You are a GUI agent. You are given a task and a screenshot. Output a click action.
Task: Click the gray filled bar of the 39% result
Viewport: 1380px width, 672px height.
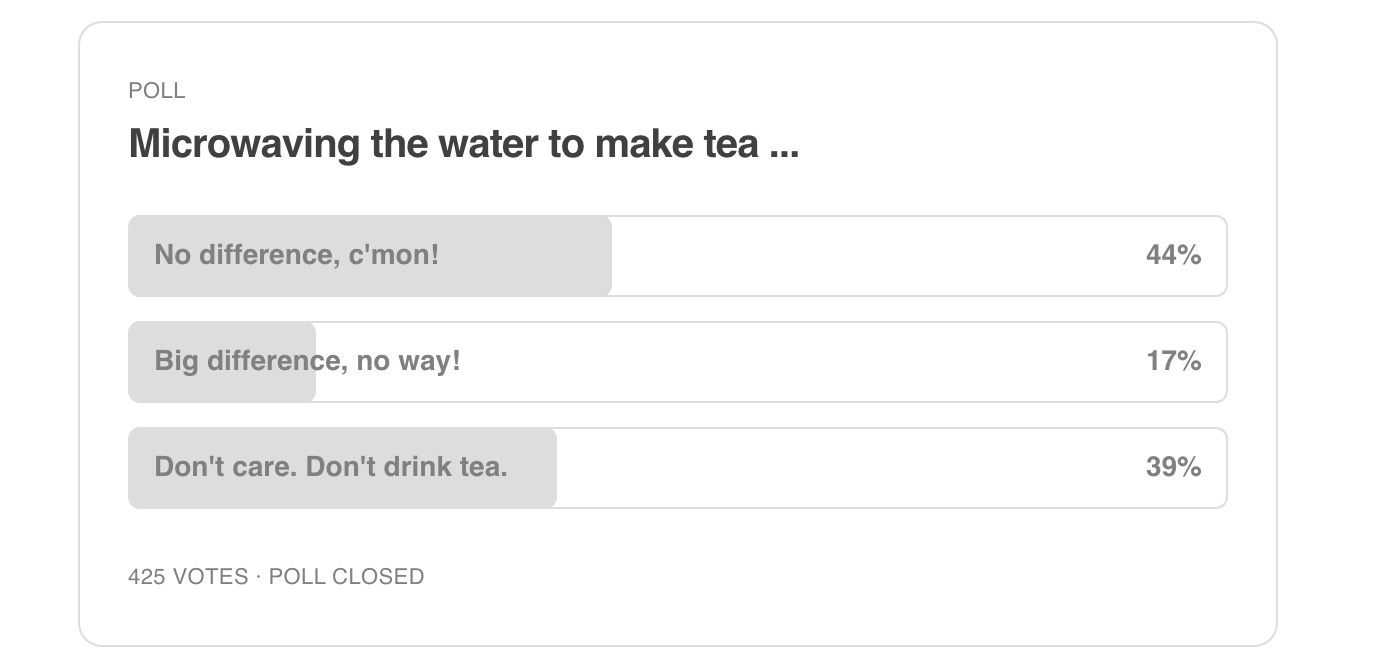(x=342, y=468)
